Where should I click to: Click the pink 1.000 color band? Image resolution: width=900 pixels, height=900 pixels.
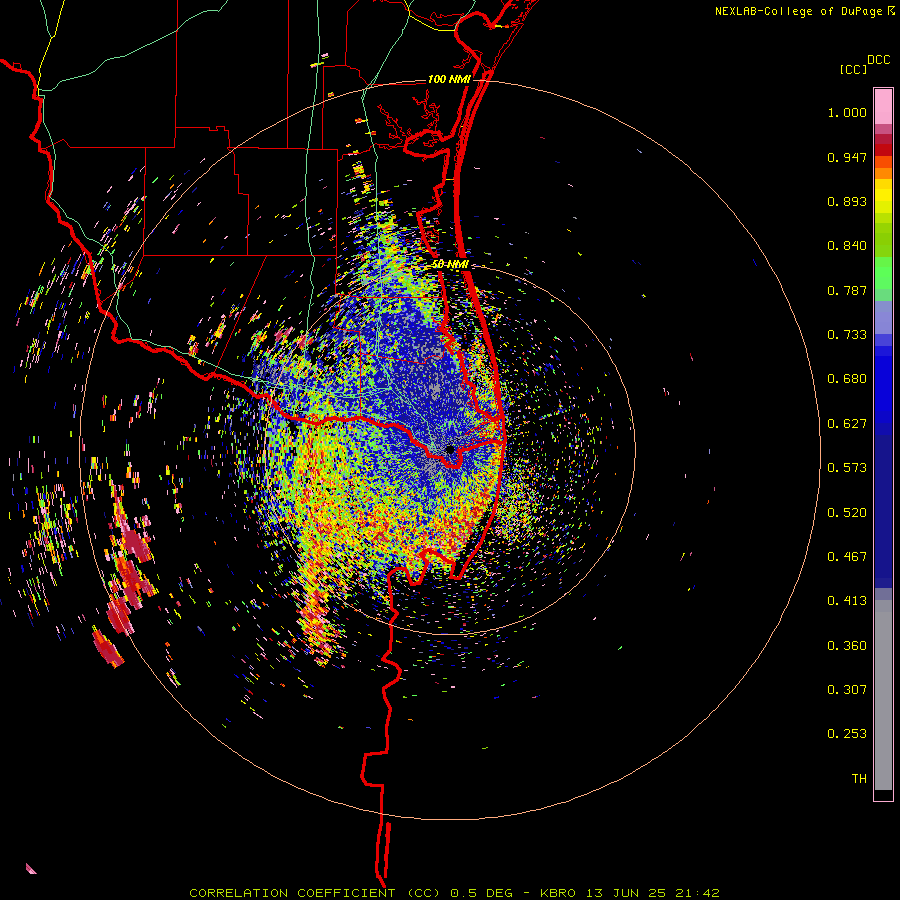pyautogui.click(x=883, y=107)
